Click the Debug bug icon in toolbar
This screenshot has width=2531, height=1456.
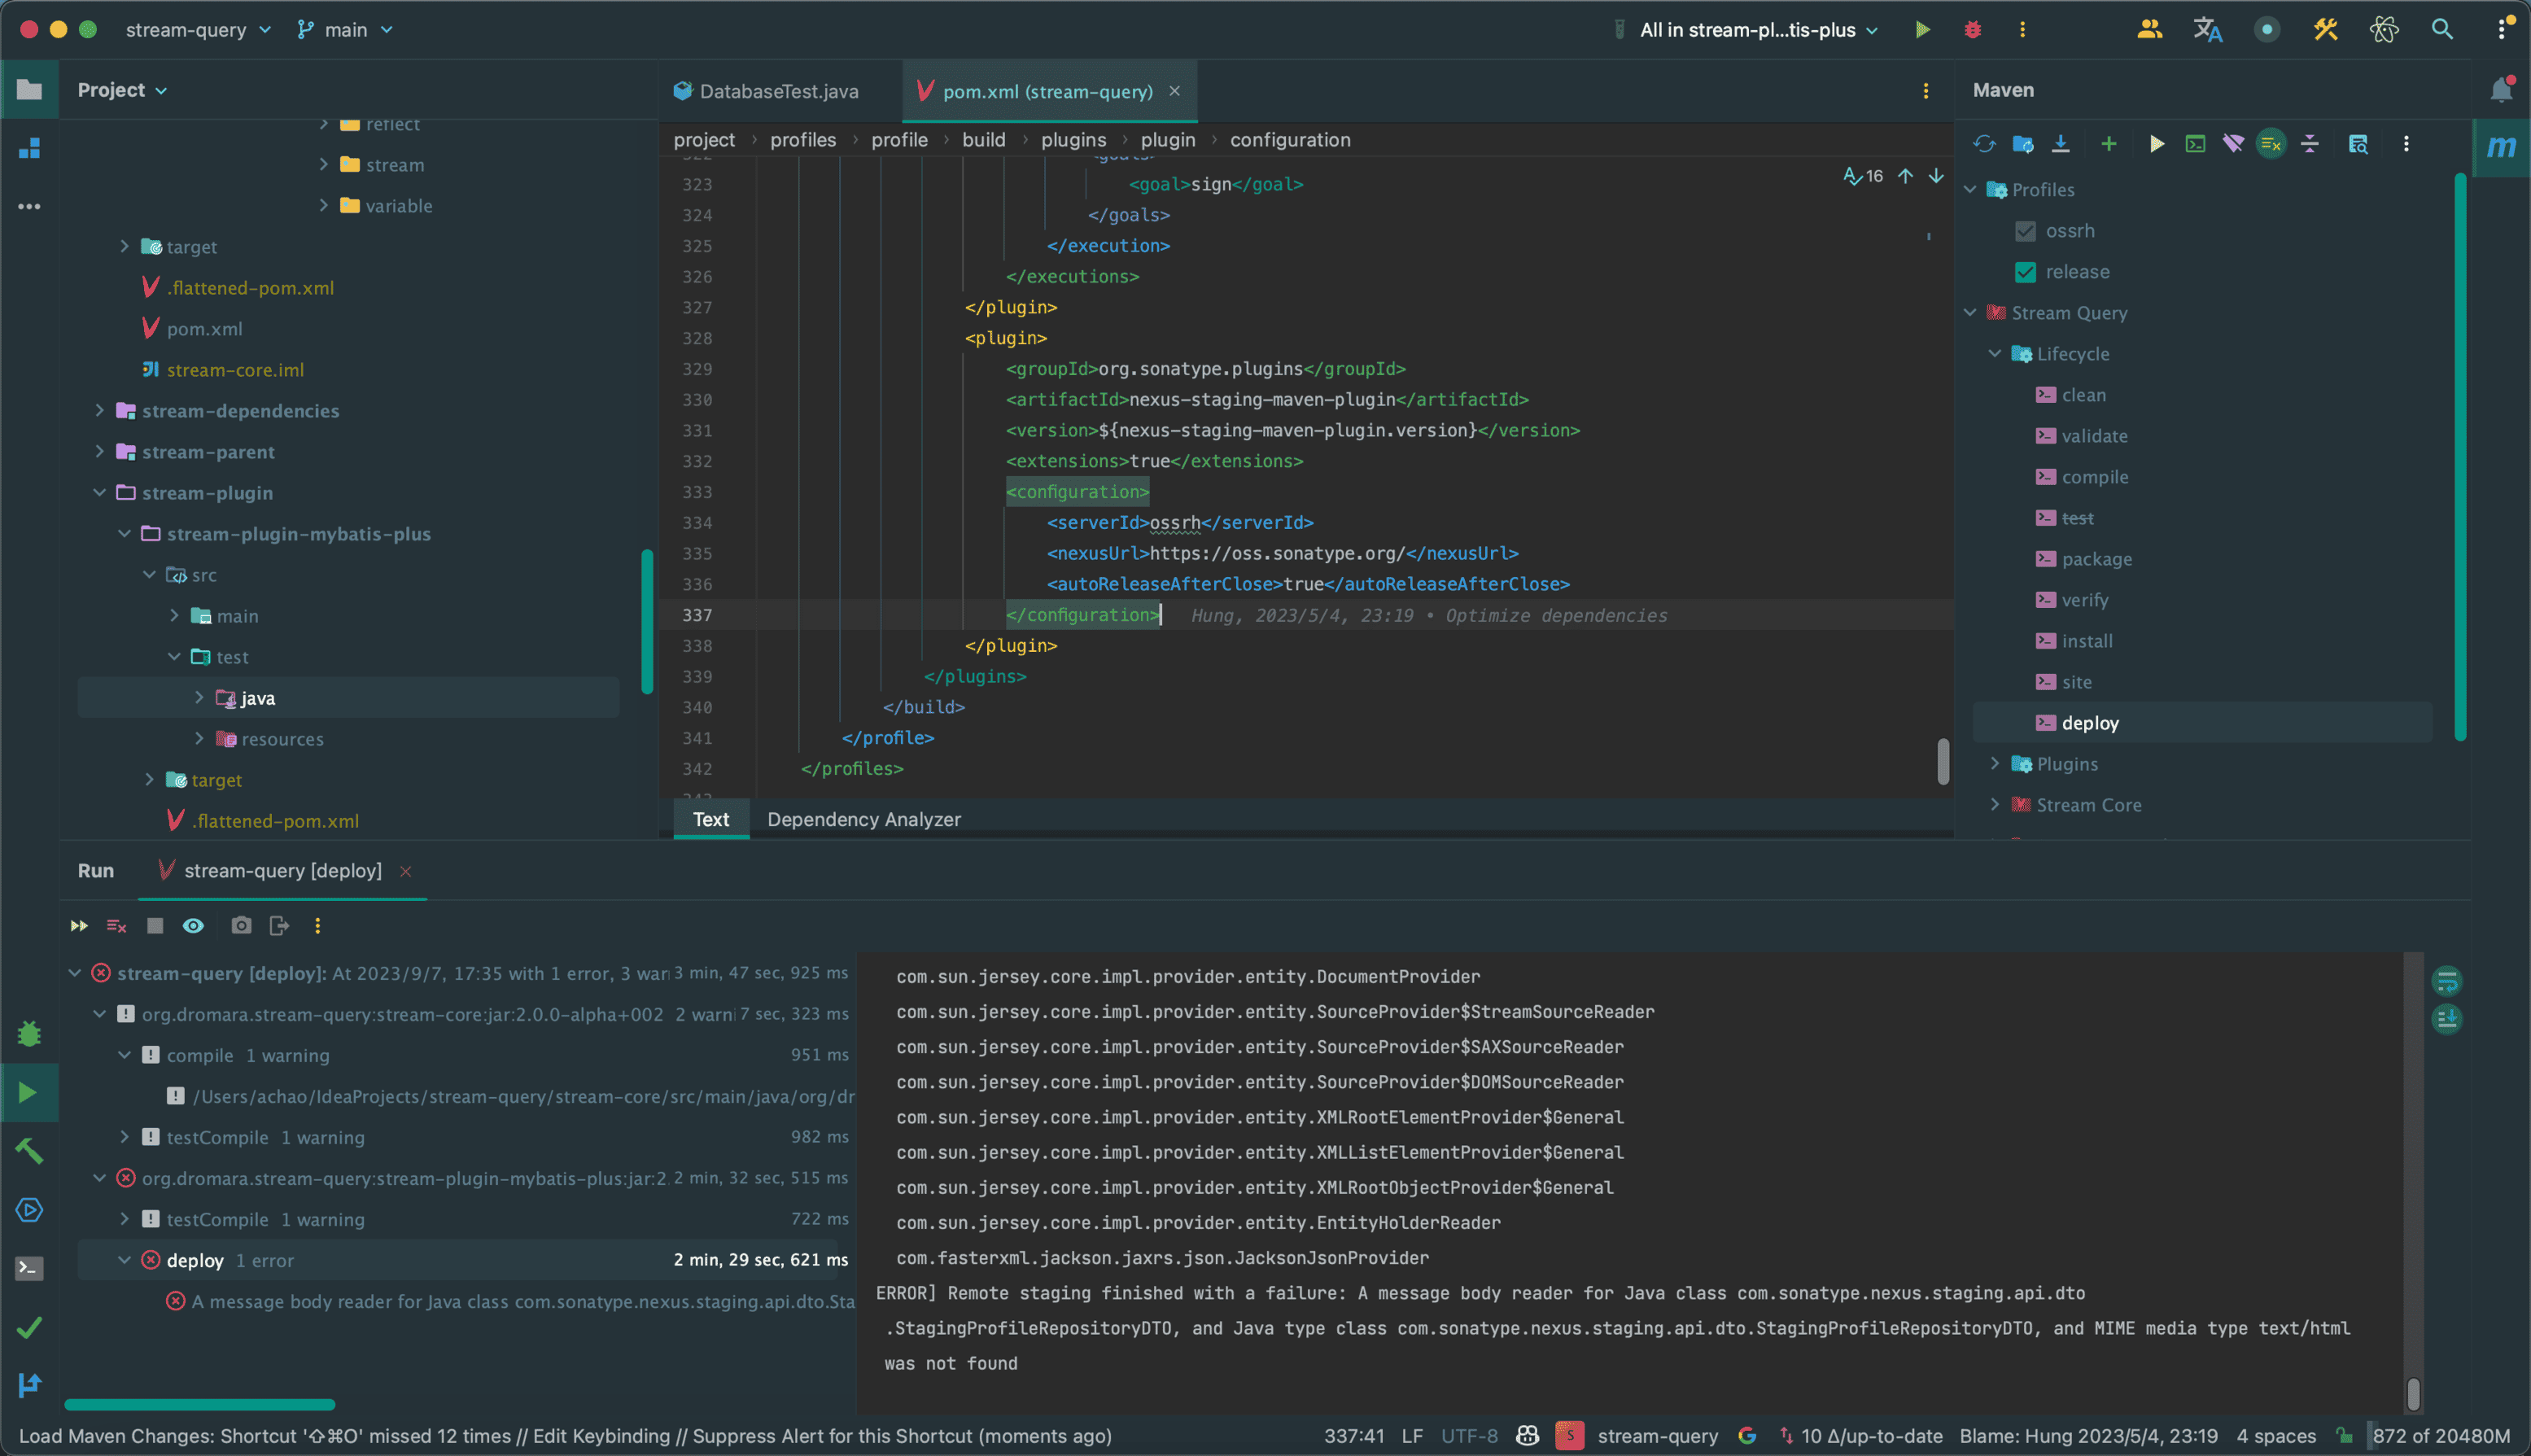click(x=1972, y=30)
